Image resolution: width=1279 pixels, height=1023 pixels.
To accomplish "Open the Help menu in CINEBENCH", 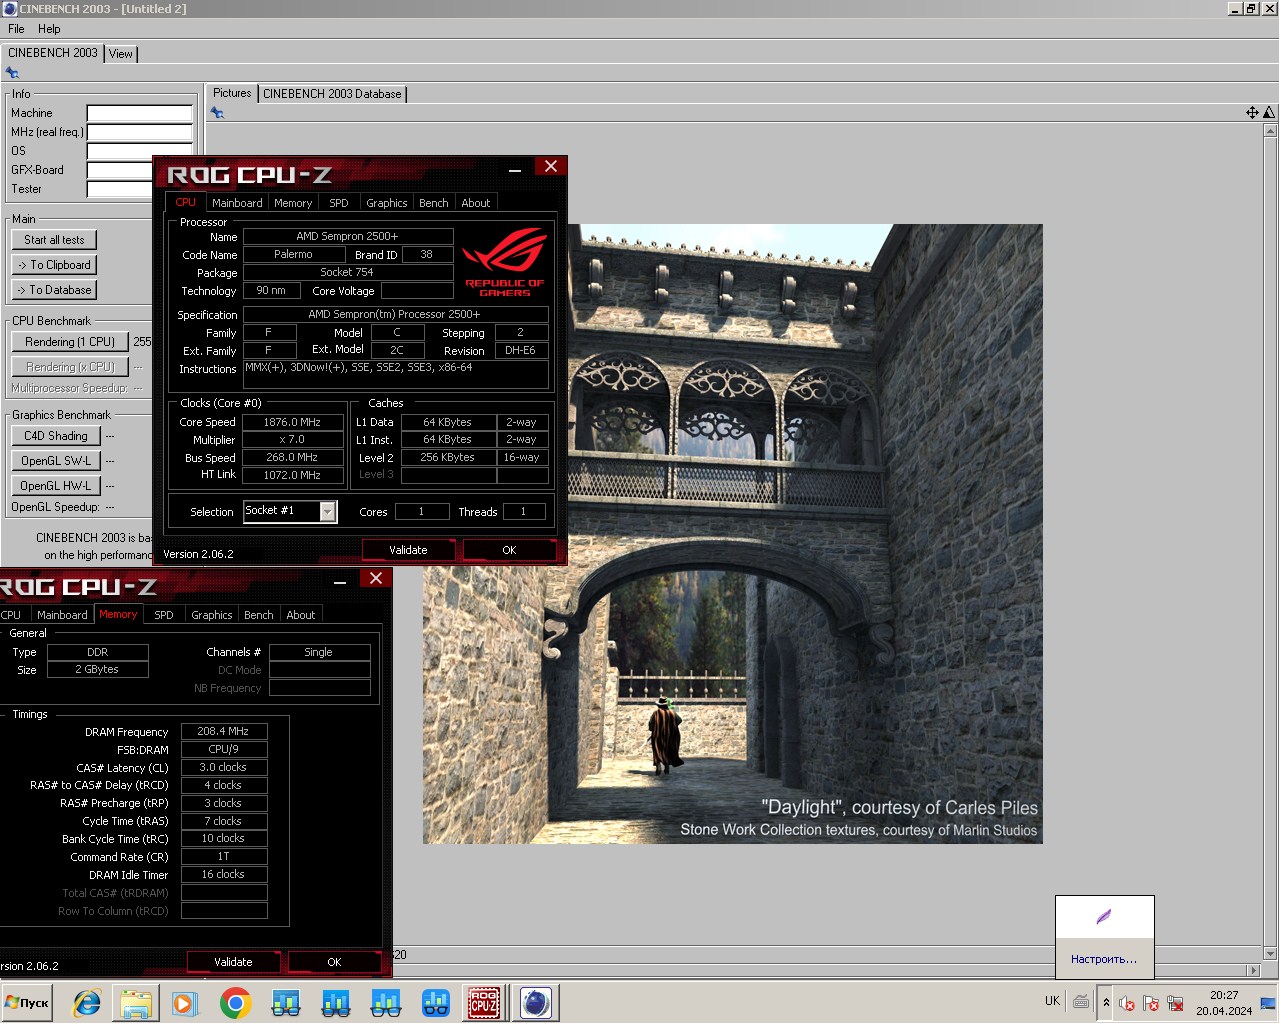I will pos(49,29).
